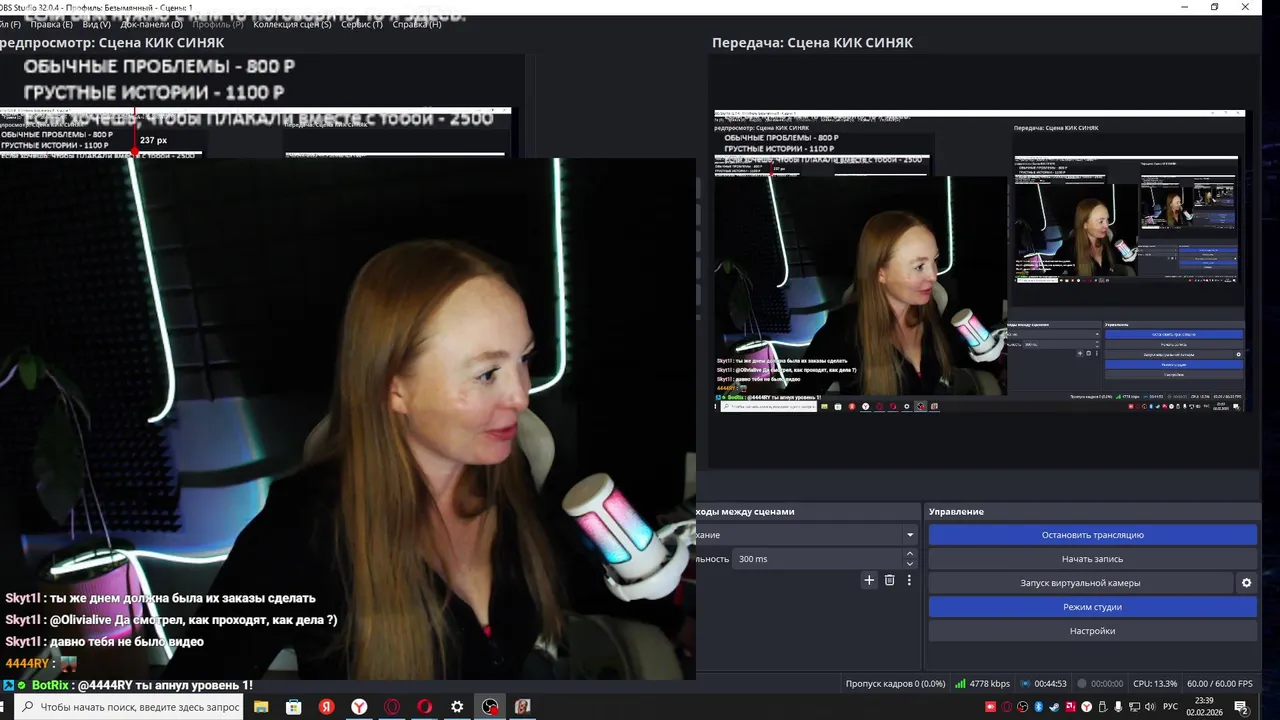1280x720 pixels.
Task: Increase transition duration with up arrow
Action: (909, 554)
